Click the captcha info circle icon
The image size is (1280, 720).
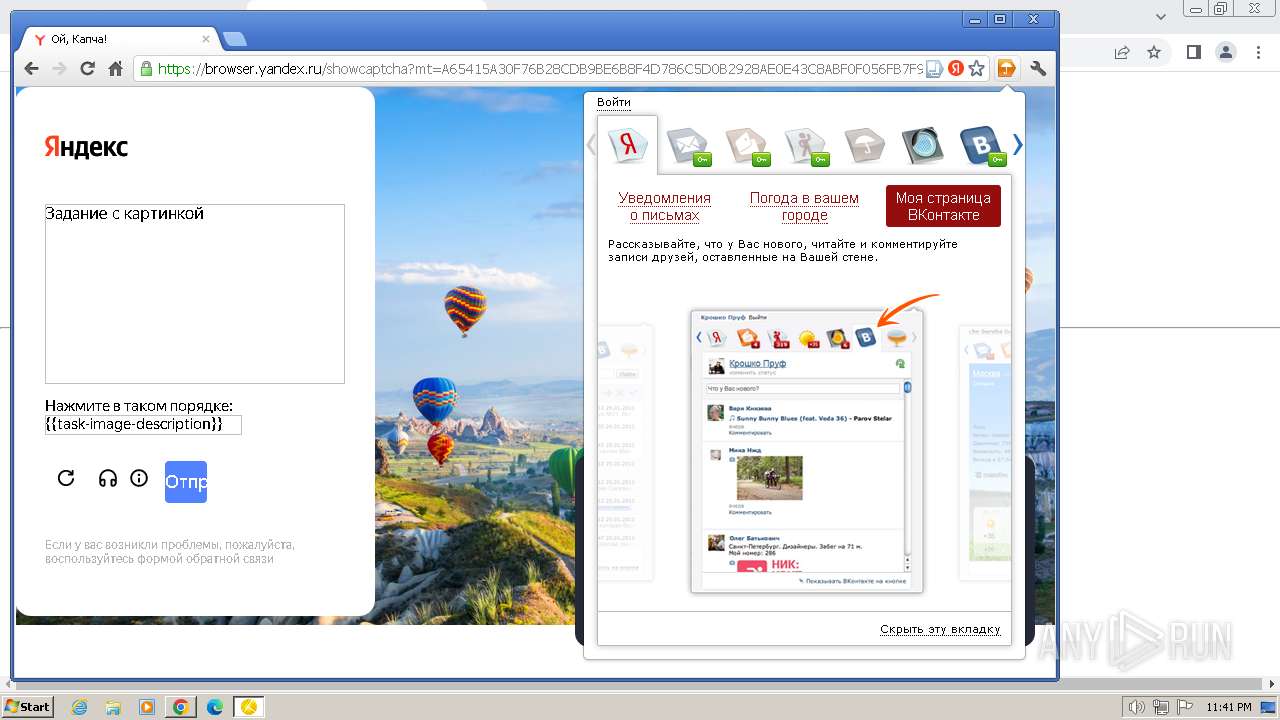[x=139, y=478]
